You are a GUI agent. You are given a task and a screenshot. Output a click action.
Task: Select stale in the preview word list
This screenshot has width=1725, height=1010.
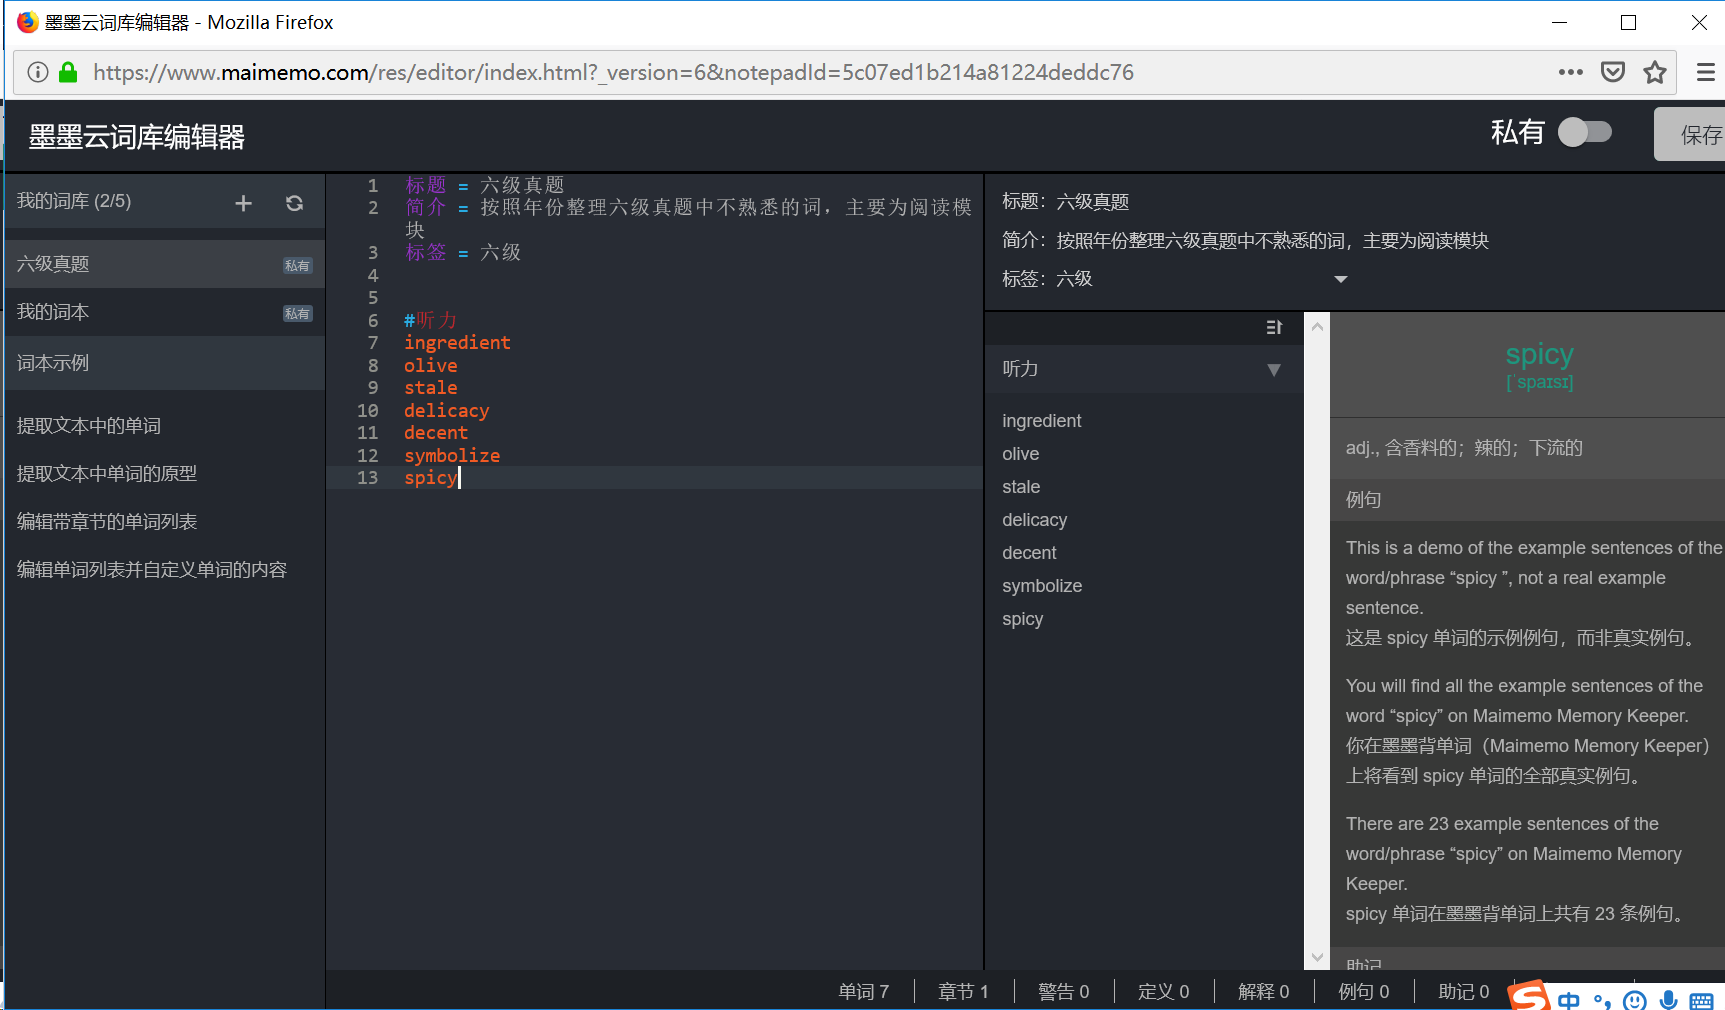tap(1021, 487)
